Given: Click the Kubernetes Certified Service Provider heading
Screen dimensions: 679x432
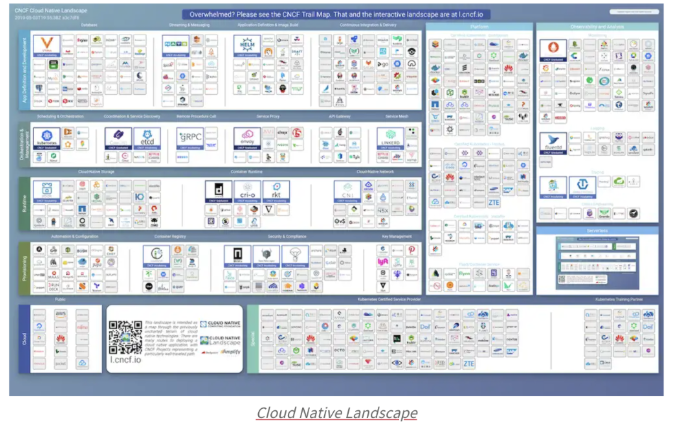Looking at the screenshot, I should click(x=389, y=300).
